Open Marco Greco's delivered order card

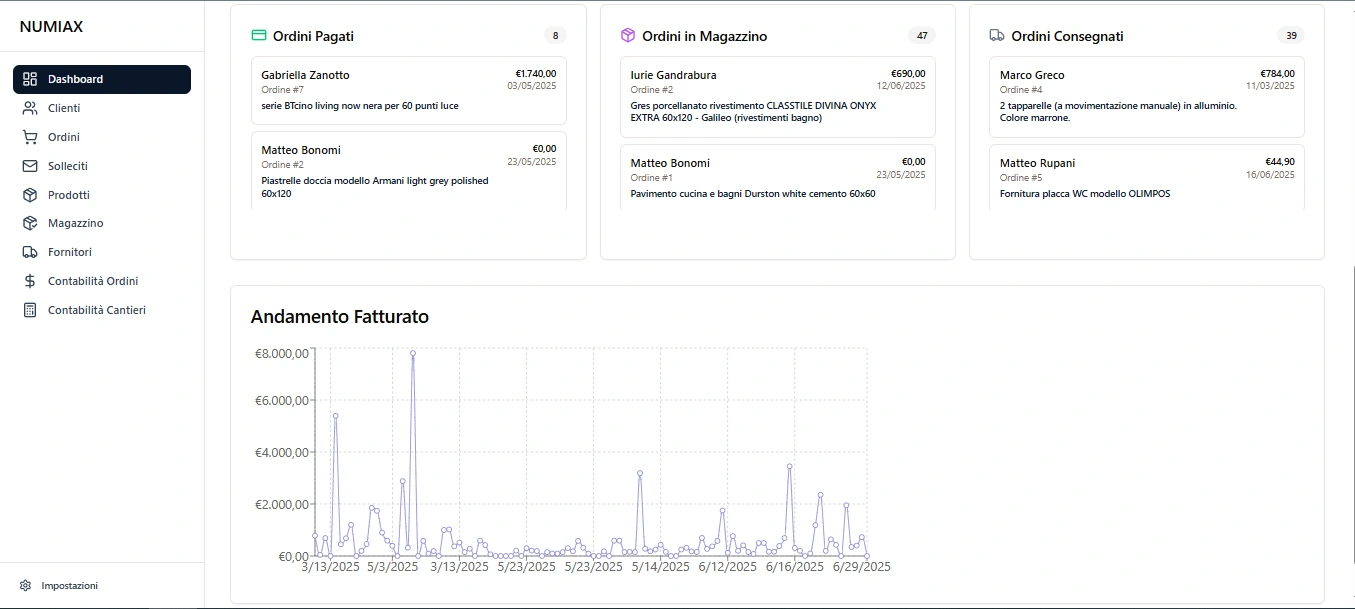click(1146, 96)
